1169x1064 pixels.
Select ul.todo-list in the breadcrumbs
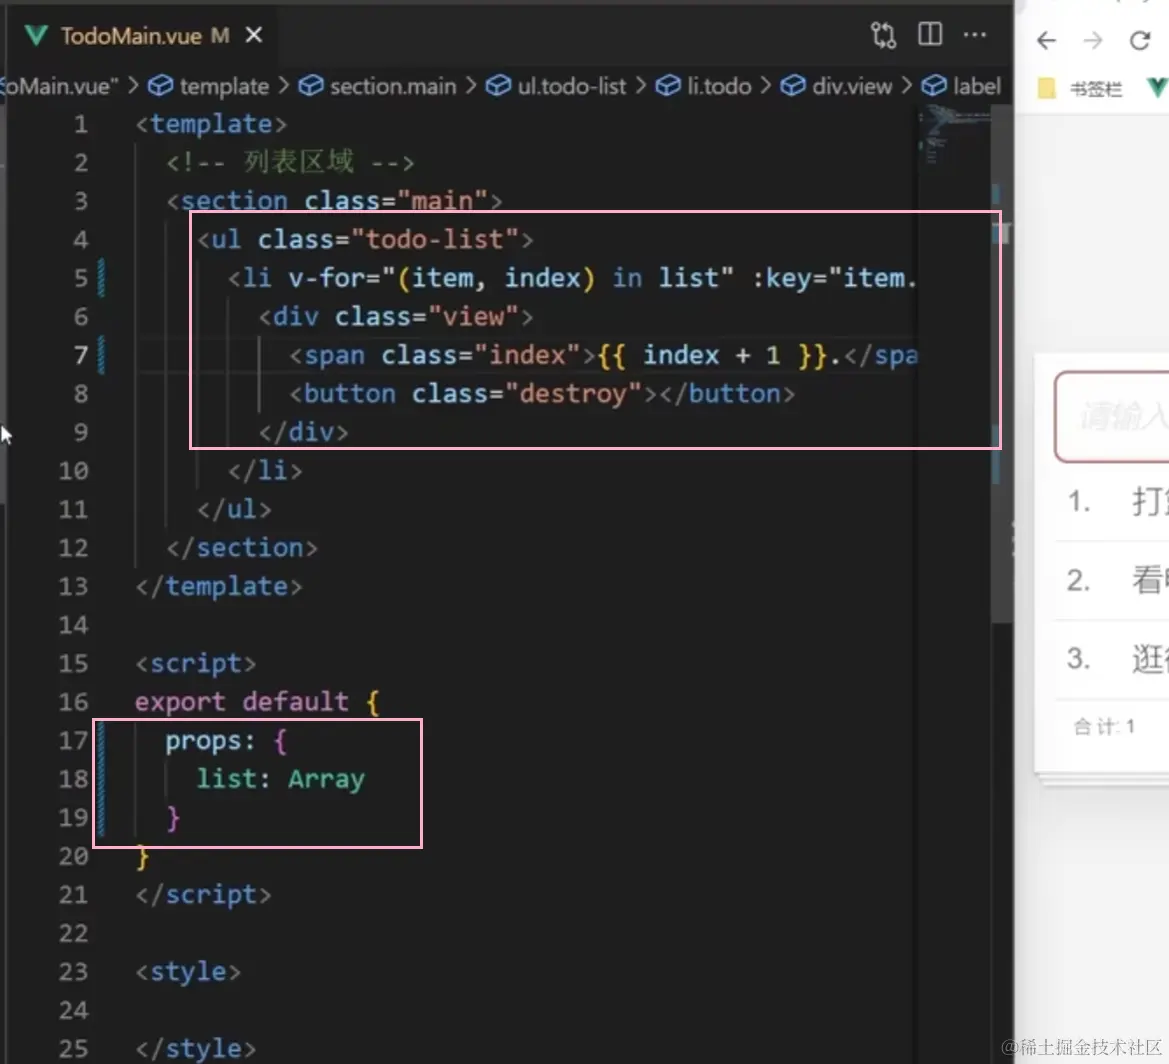pyautogui.click(x=572, y=86)
